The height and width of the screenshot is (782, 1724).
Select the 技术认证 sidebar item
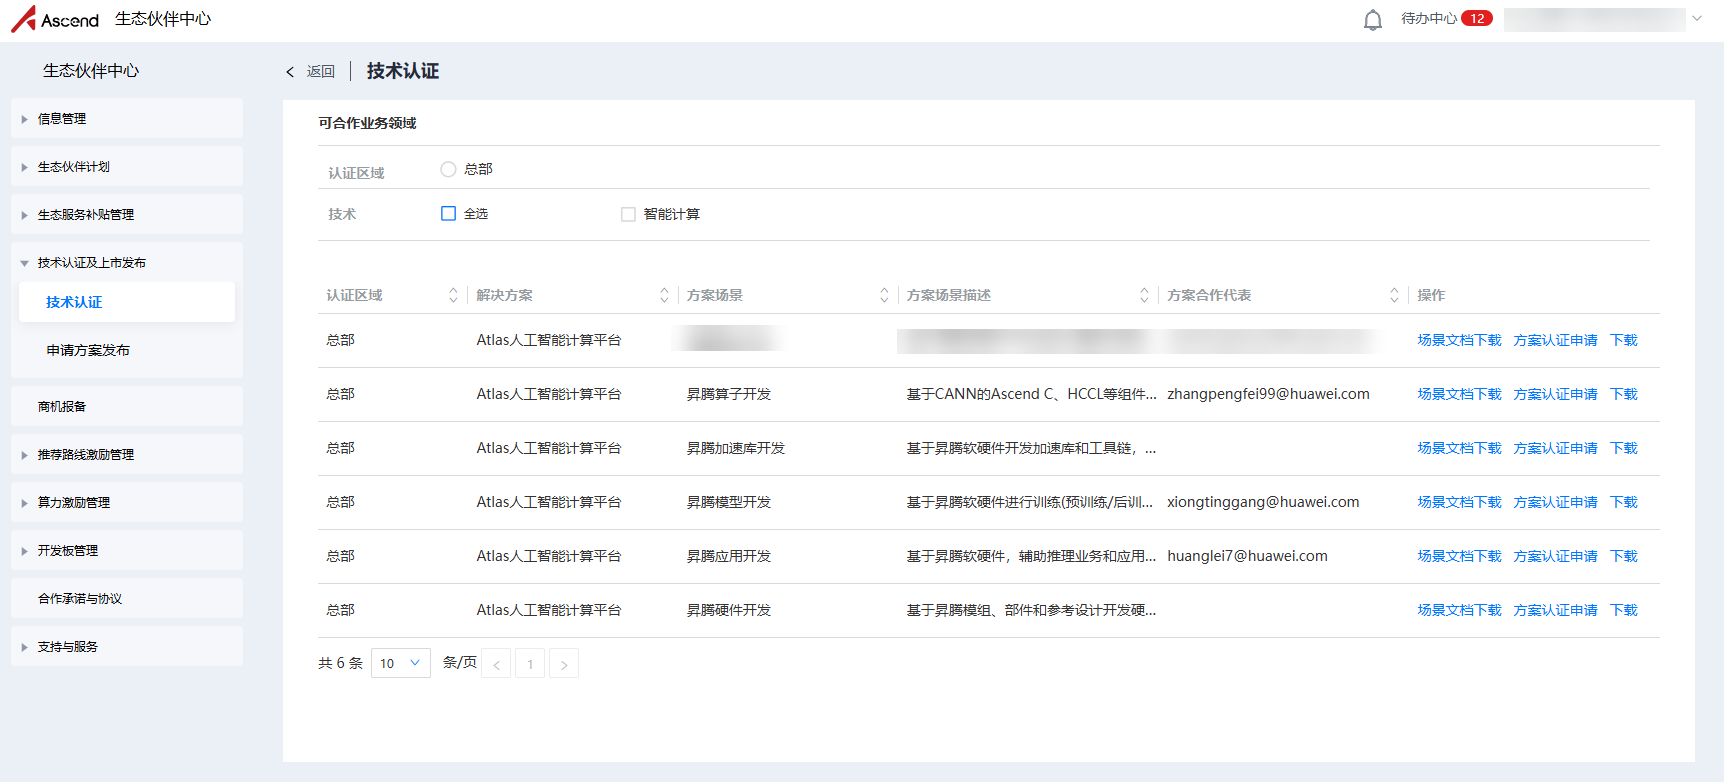[127, 302]
